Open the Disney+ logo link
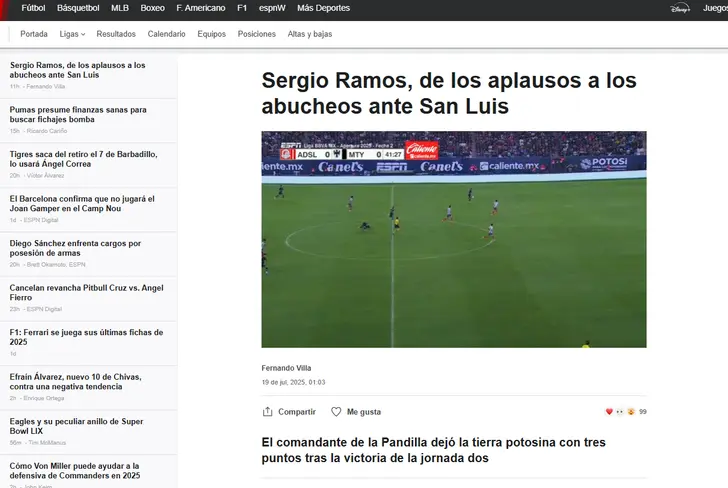 point(680,8)
